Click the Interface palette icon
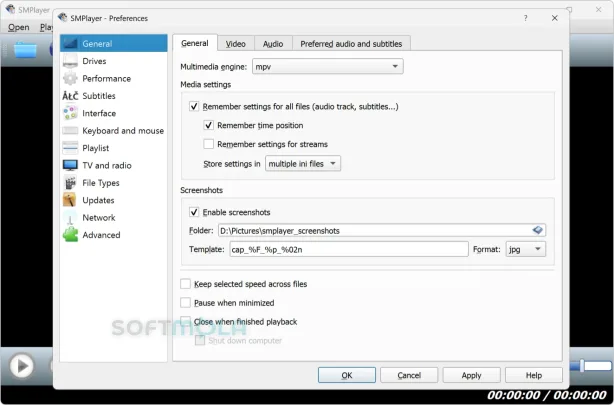 70,113
